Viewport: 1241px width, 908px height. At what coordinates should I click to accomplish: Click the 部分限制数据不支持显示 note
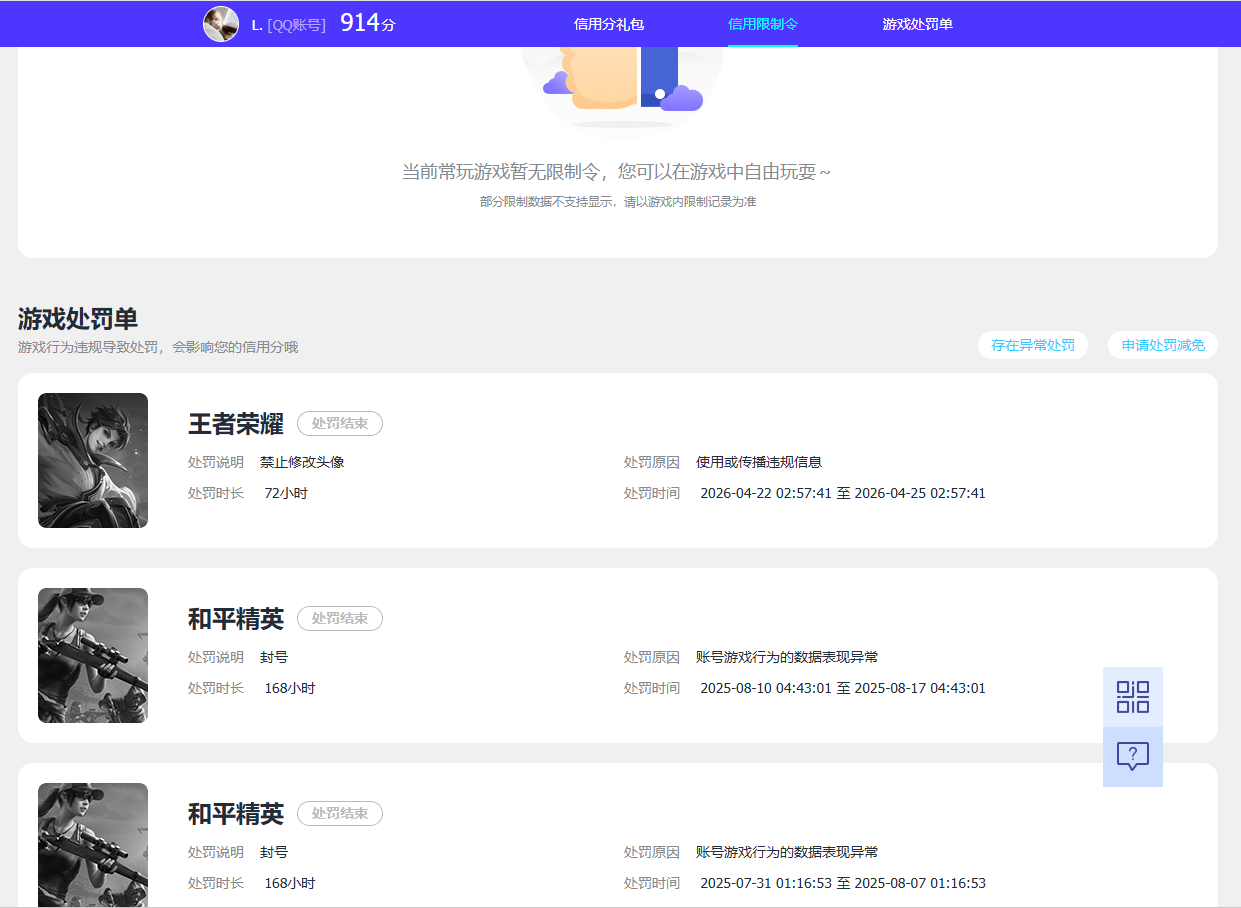[618, 201]
